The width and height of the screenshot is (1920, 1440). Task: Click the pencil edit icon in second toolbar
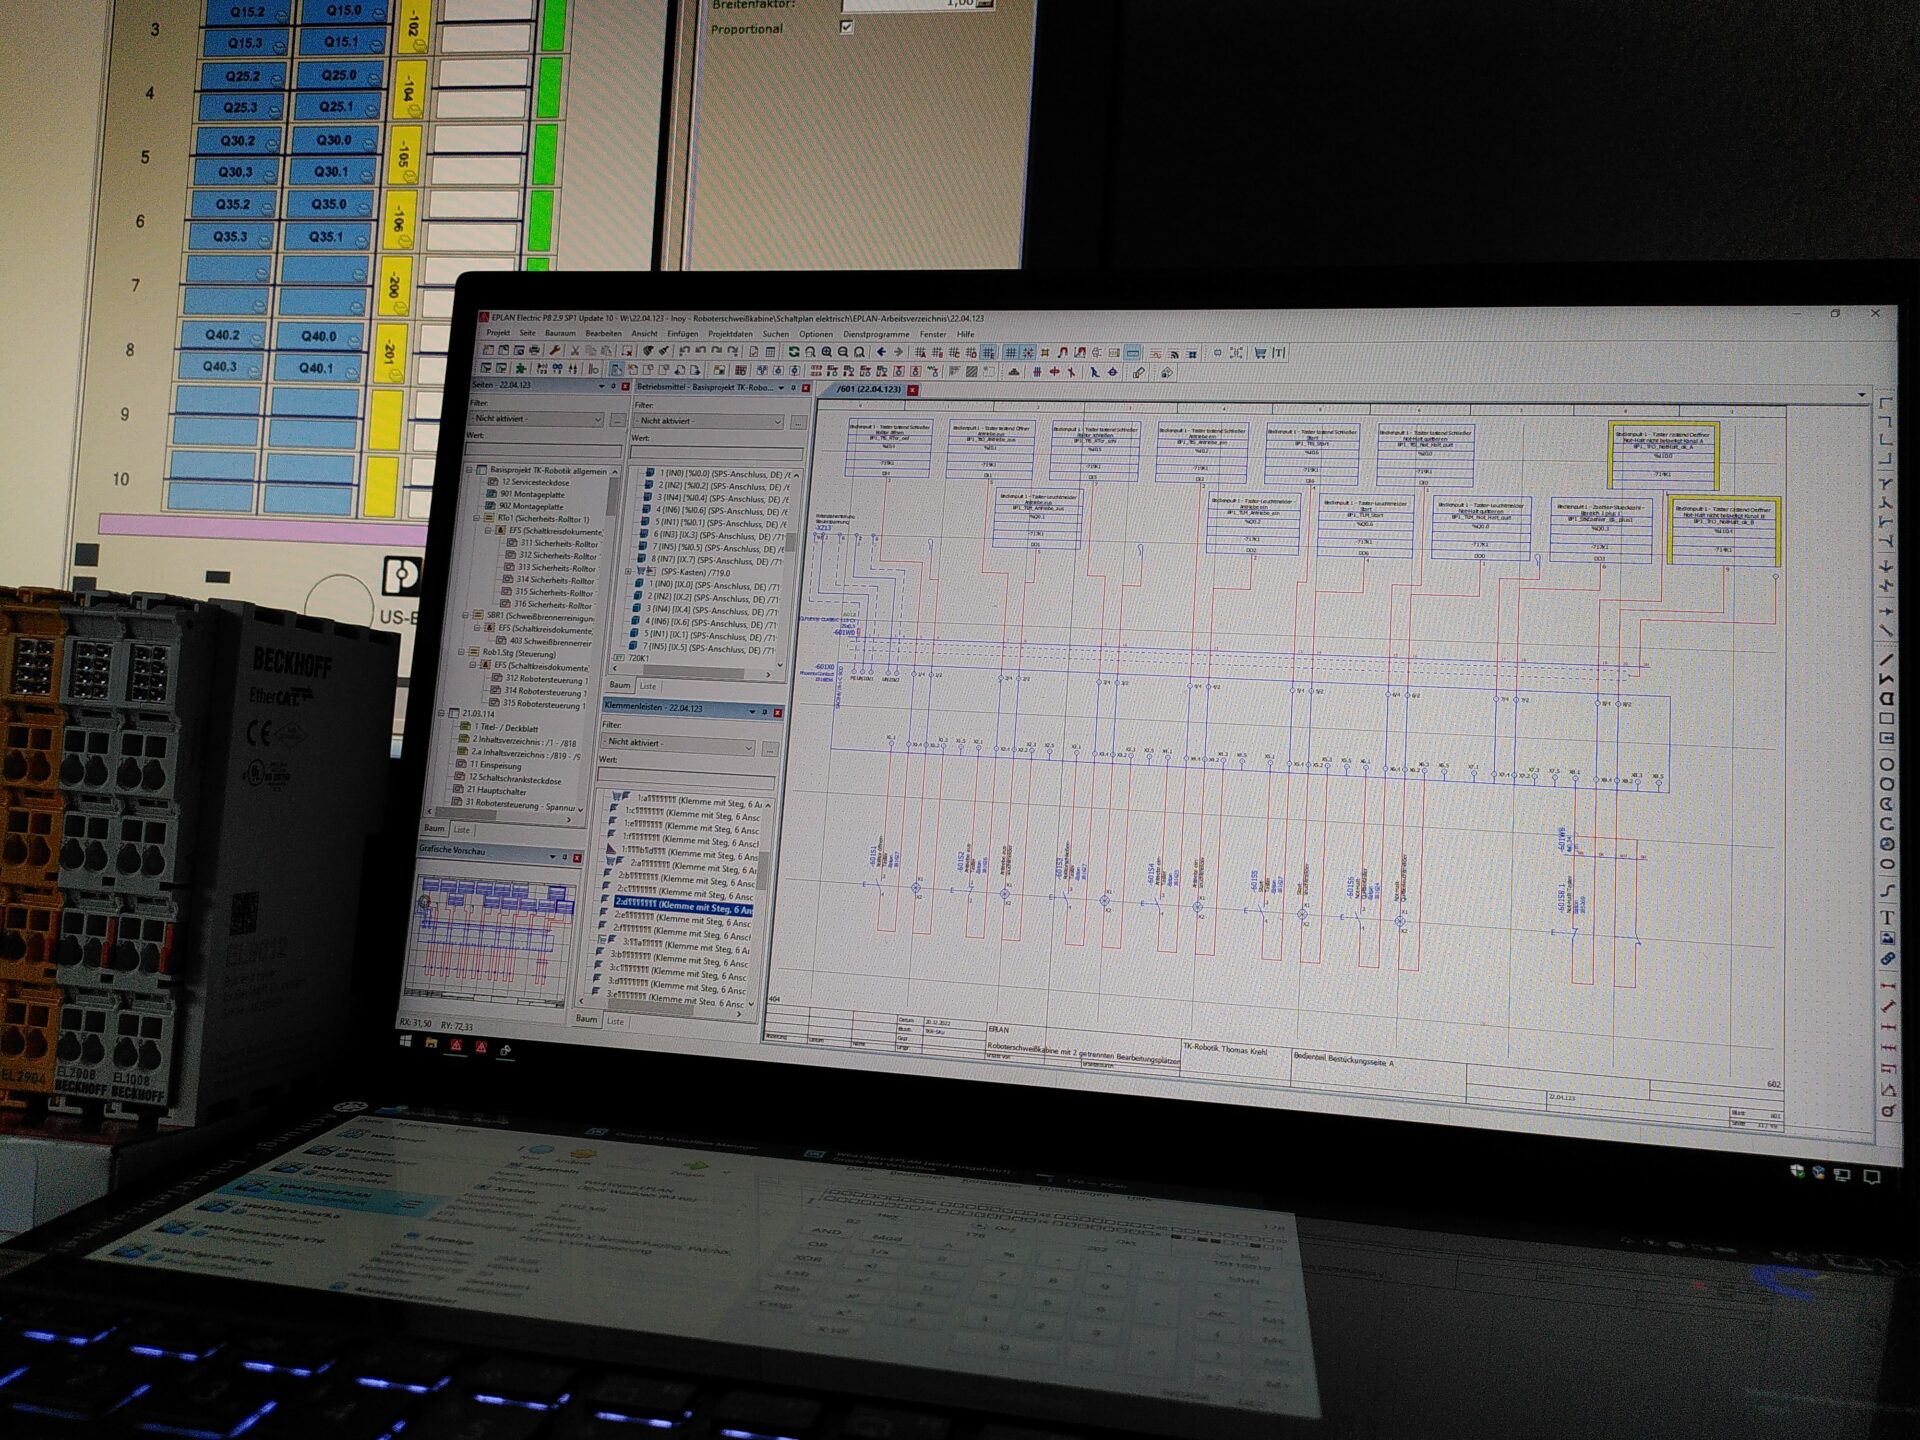point(1139,373)
